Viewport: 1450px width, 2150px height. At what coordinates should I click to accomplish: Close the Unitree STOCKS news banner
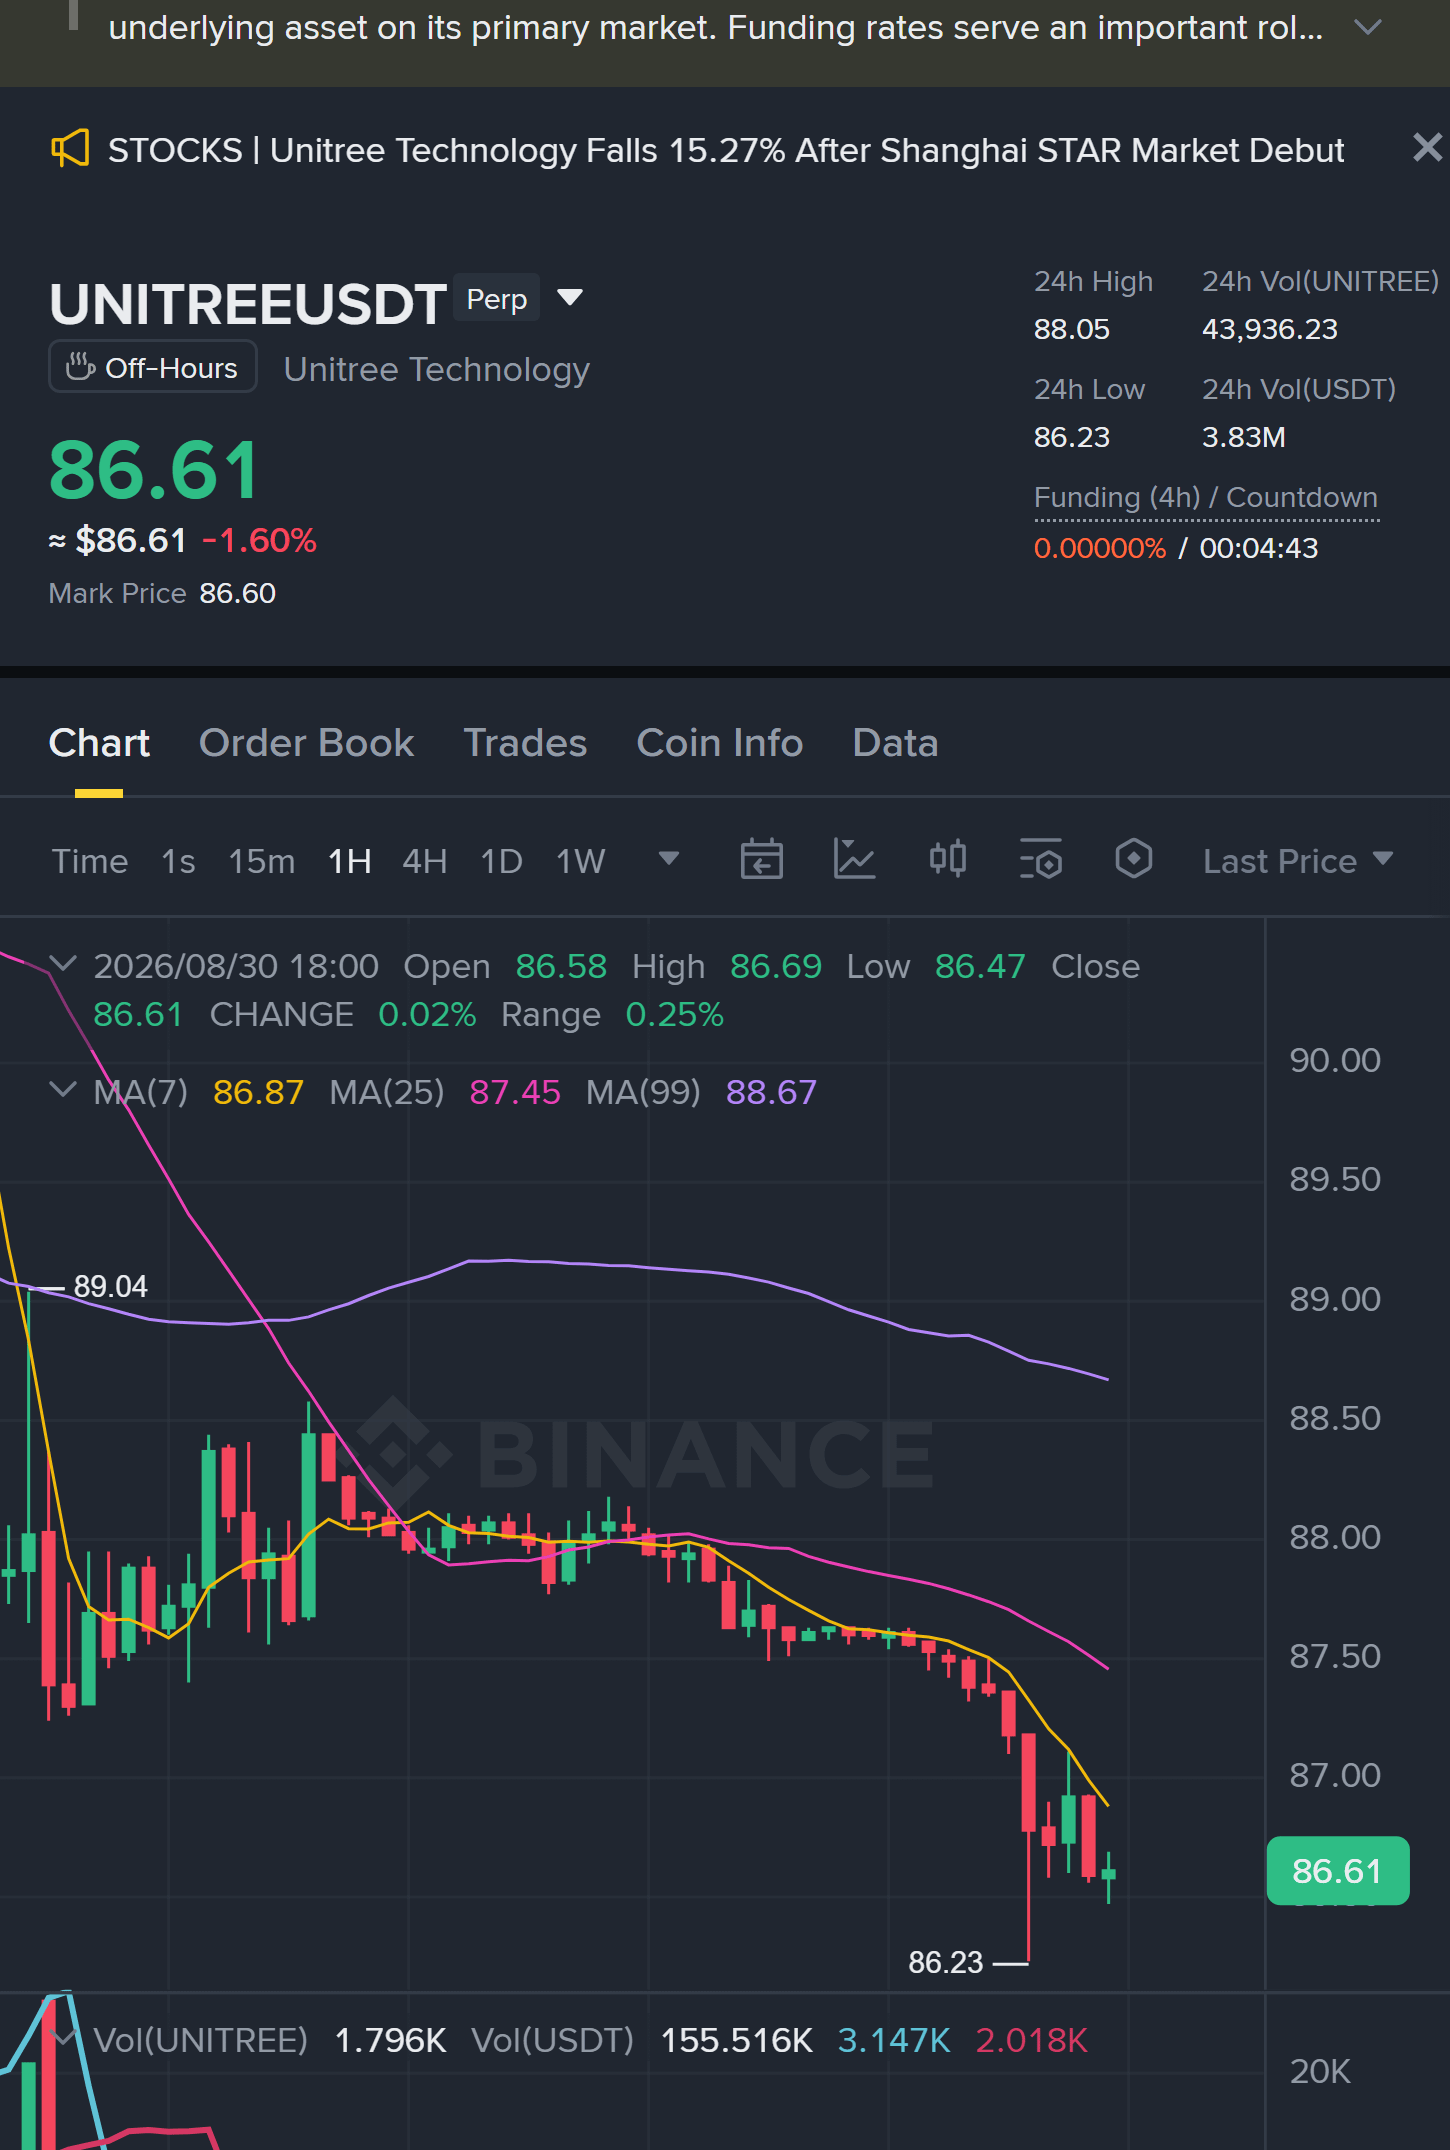(1427, 148)
